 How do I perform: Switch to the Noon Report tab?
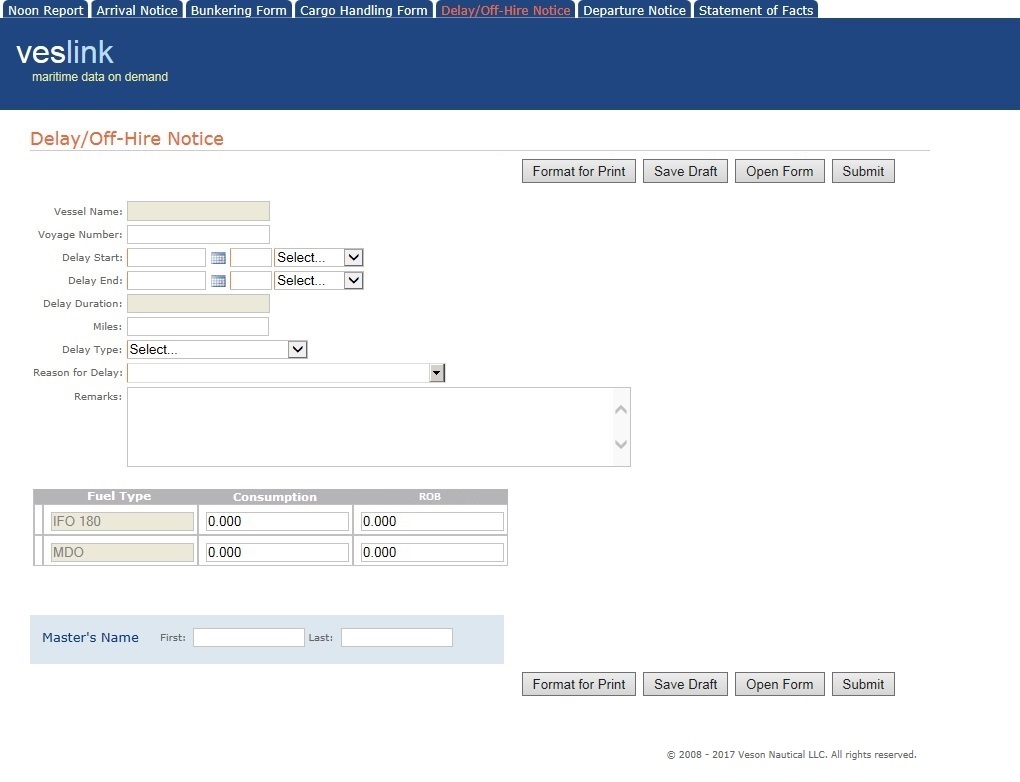coord(45,9)
